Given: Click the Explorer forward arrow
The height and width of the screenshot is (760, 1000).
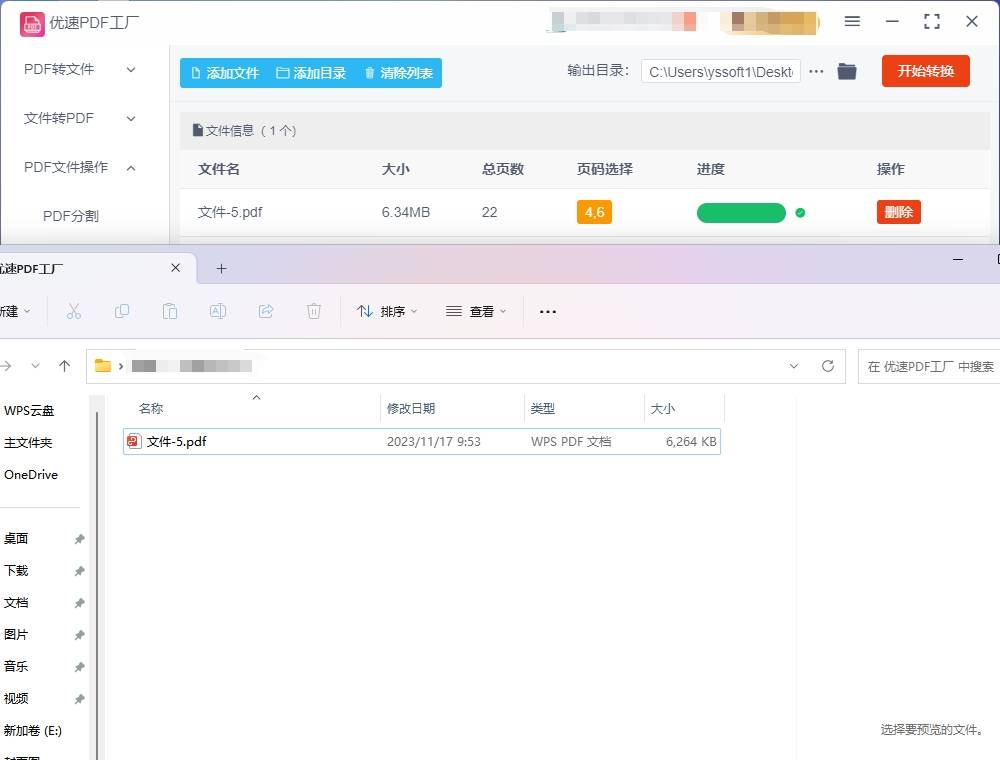Looking at the screenshot, I should point(6,366).
